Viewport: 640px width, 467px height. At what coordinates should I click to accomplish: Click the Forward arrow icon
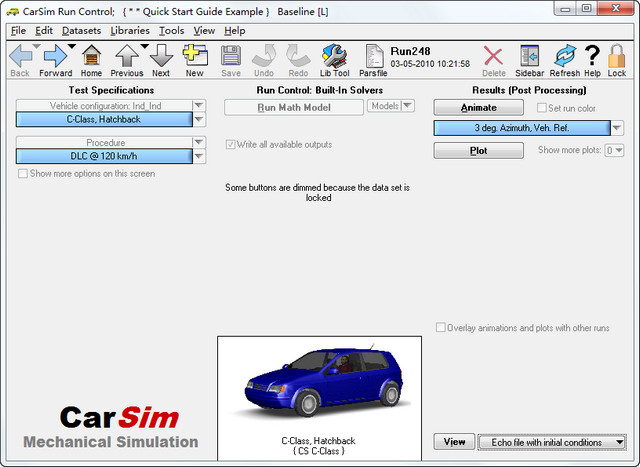click(x=56, y=56)
